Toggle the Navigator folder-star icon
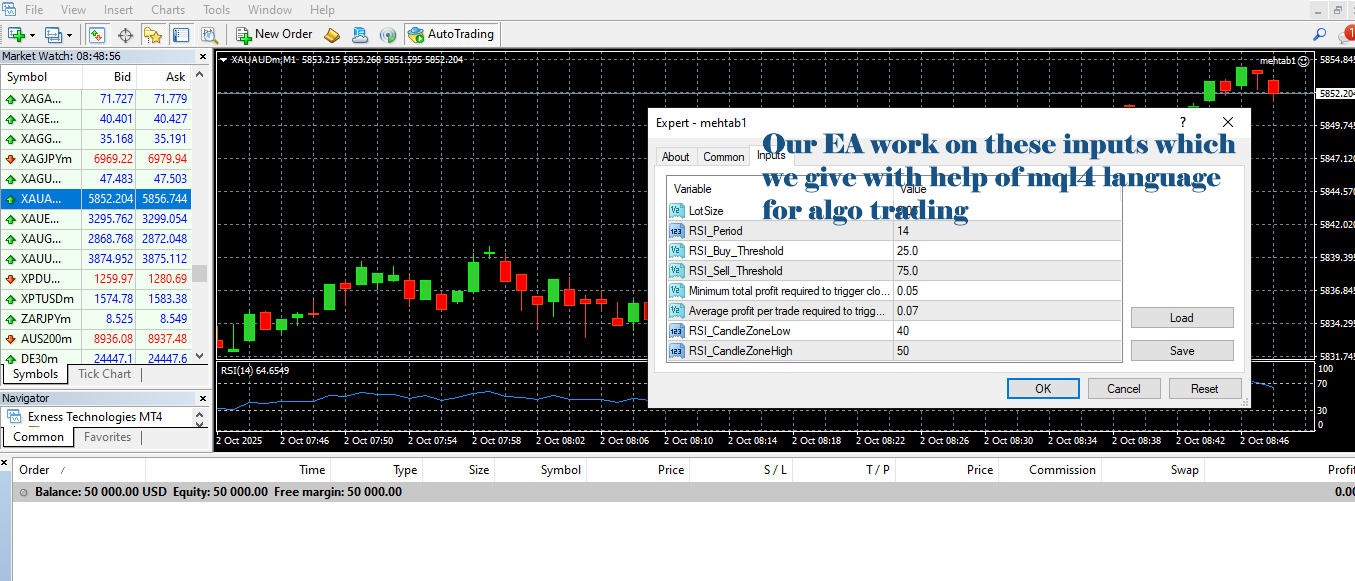1355x581 pixels. click(x=153, y=34)
